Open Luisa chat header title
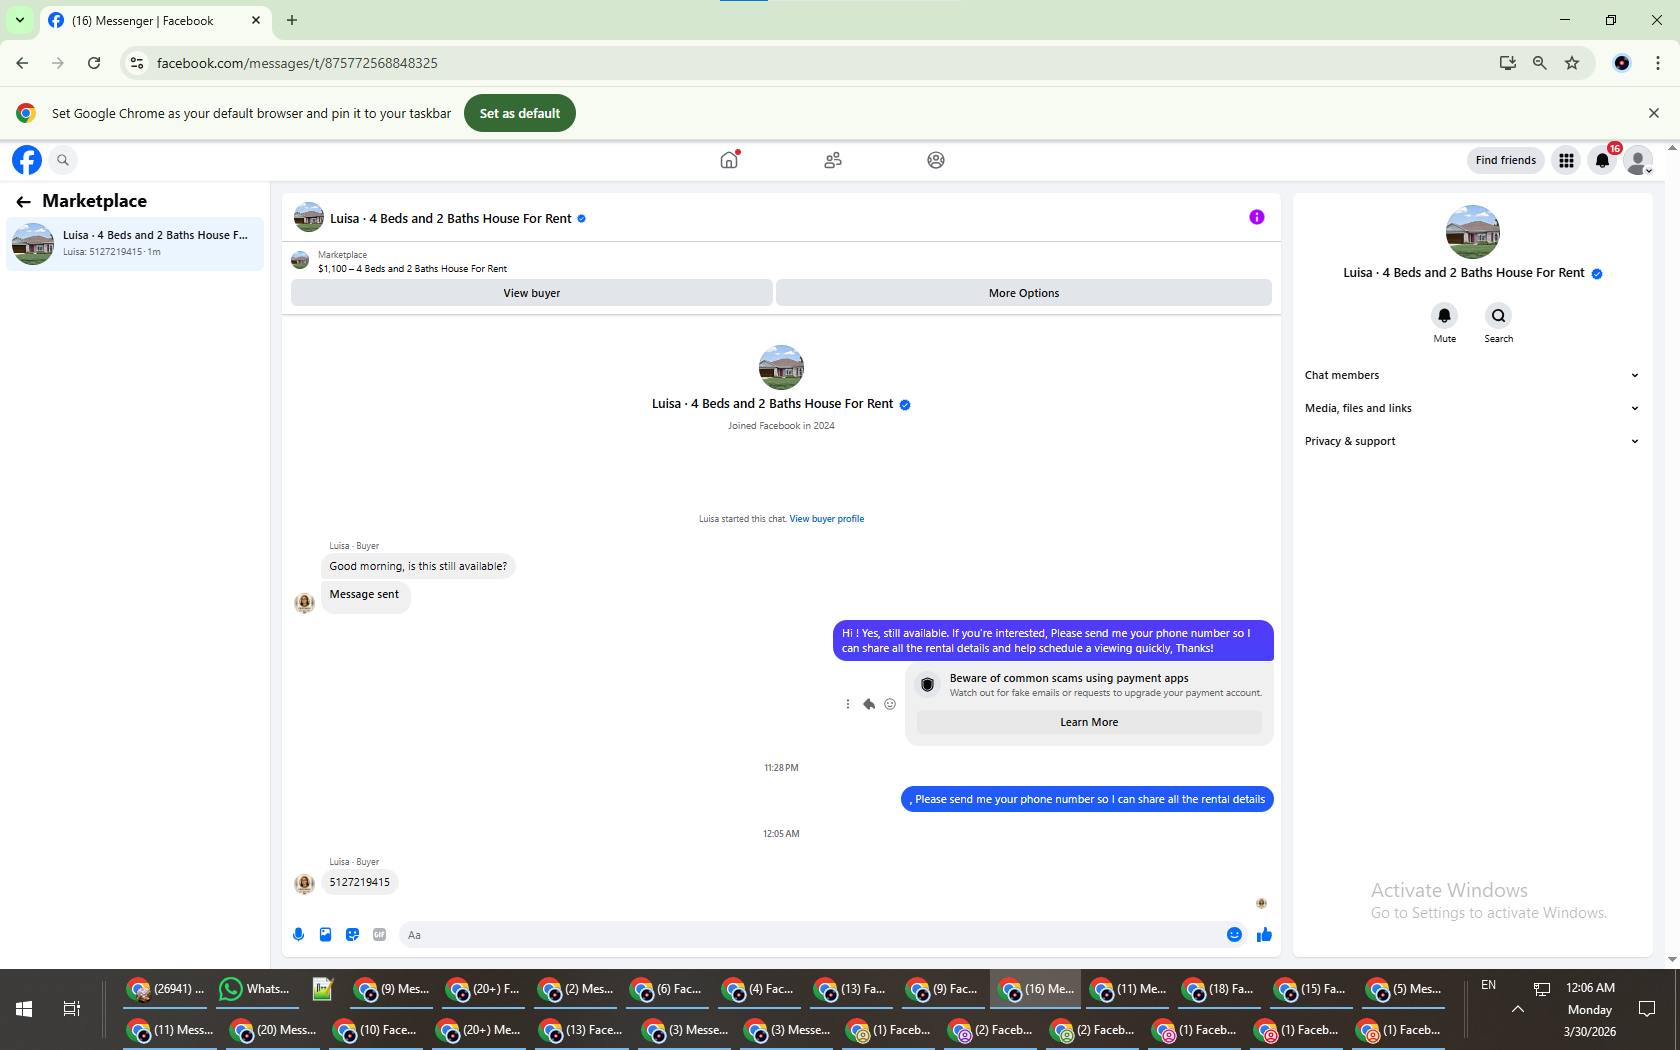 point(451,218)
